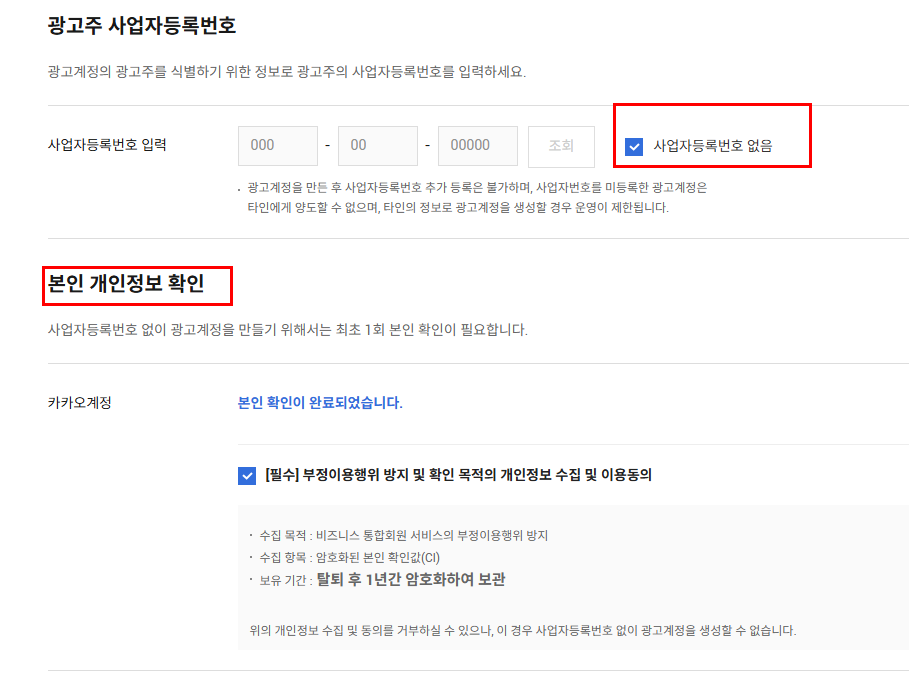Image resolution: width=909 pixels, height=673 pixels.
Task: Click the 본인 개인정보 확인 heading
Action: pyautogui.click(x=126, y=283)
